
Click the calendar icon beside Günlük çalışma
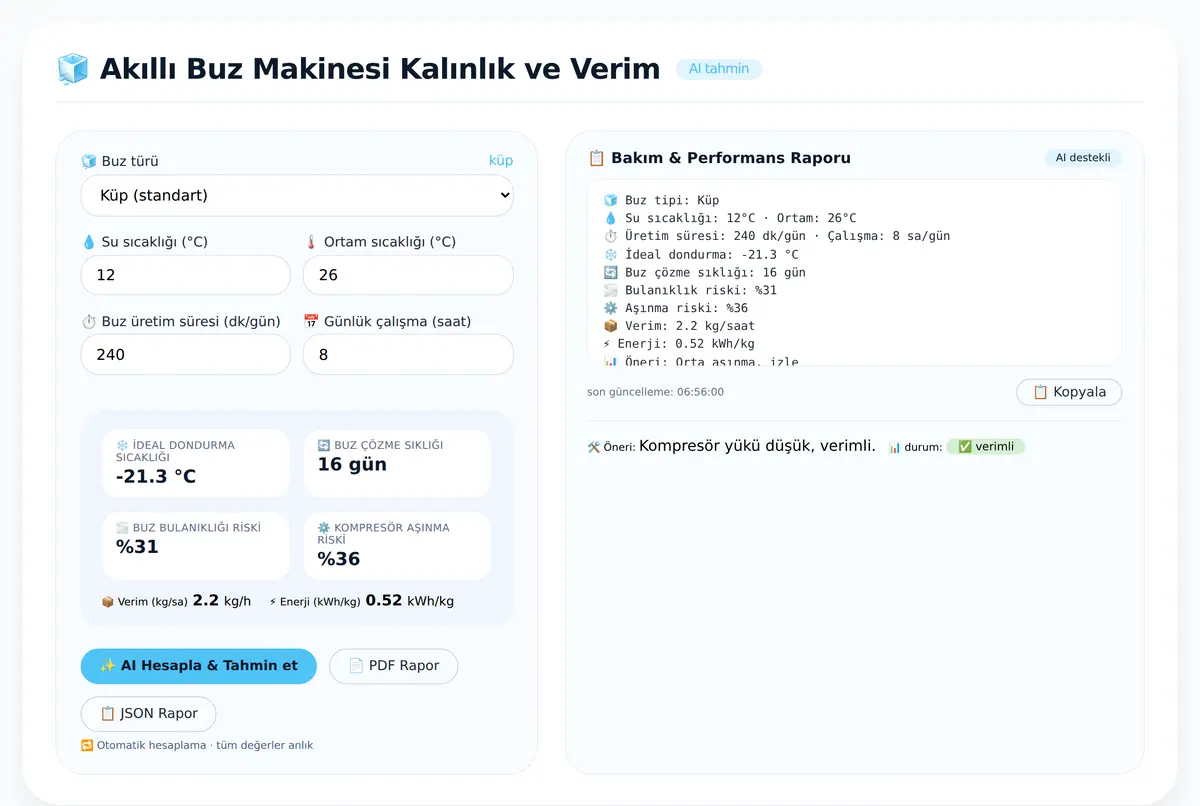pos(311,322)
